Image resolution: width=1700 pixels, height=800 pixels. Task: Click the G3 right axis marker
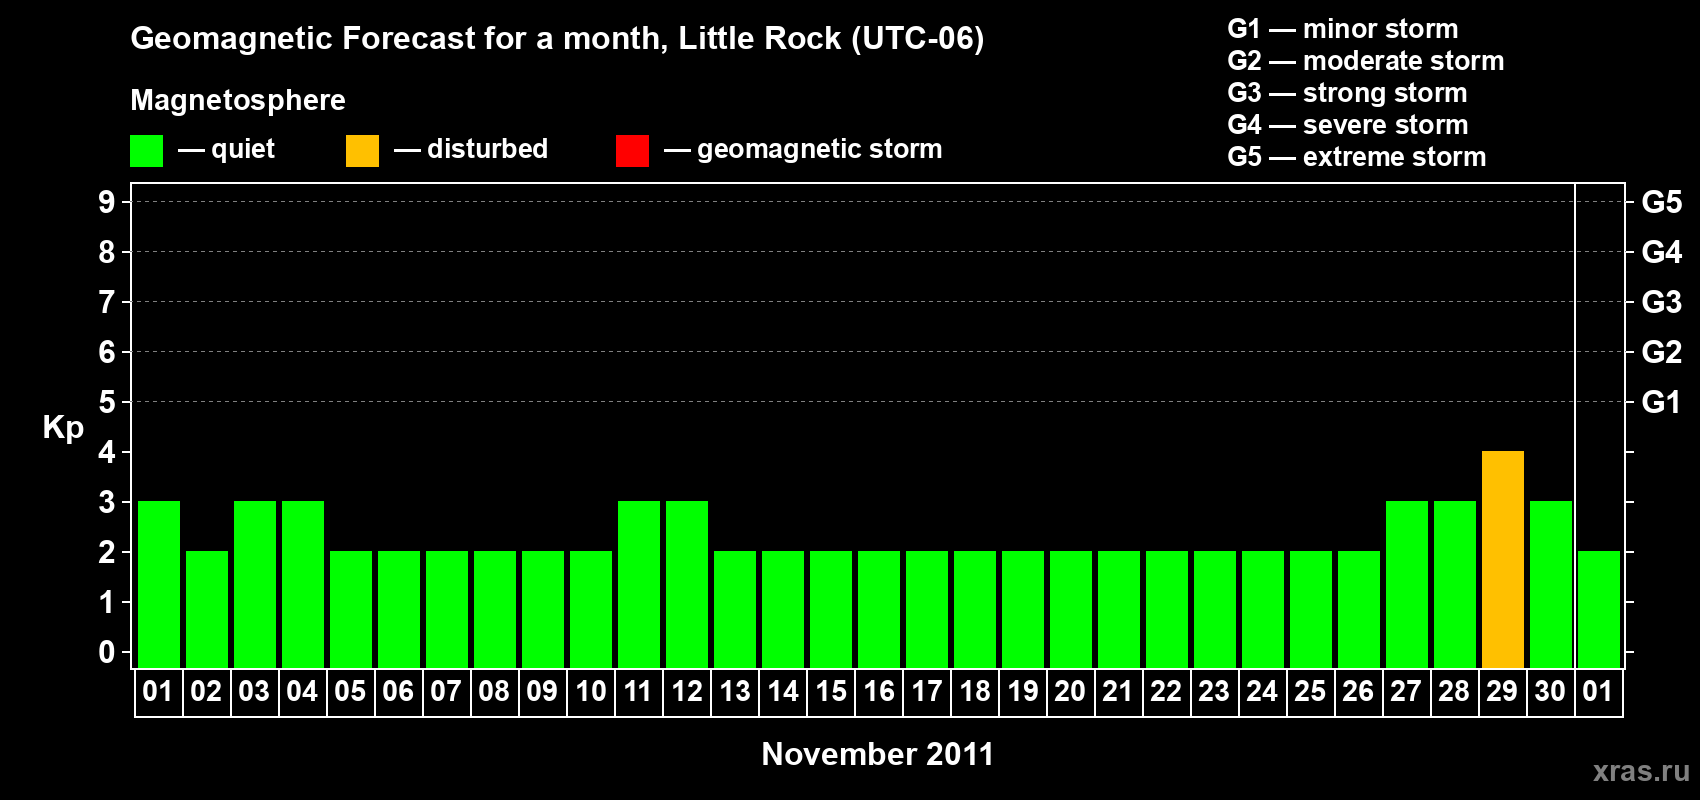pos(1662,302)
